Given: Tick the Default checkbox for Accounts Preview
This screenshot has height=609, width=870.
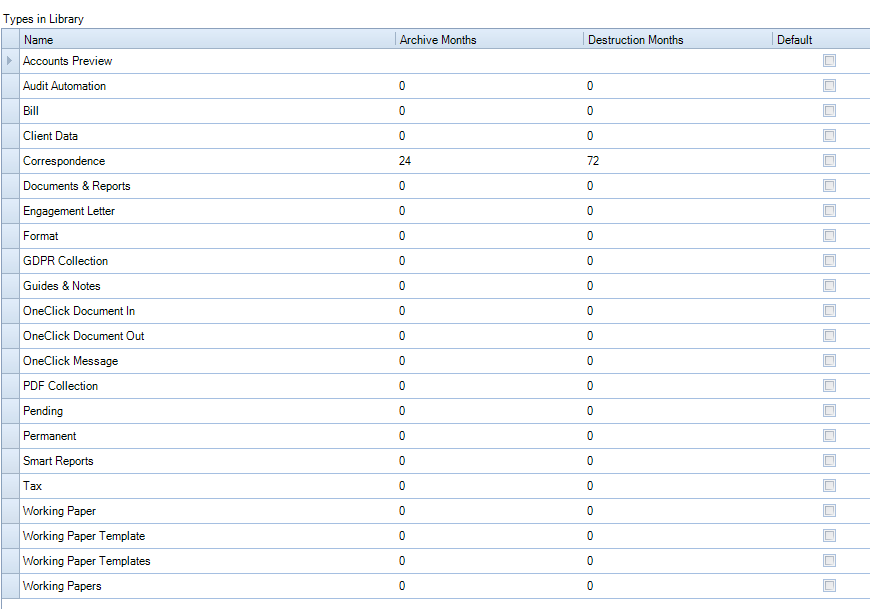Looking at the screenshot, I should (829, 60).
